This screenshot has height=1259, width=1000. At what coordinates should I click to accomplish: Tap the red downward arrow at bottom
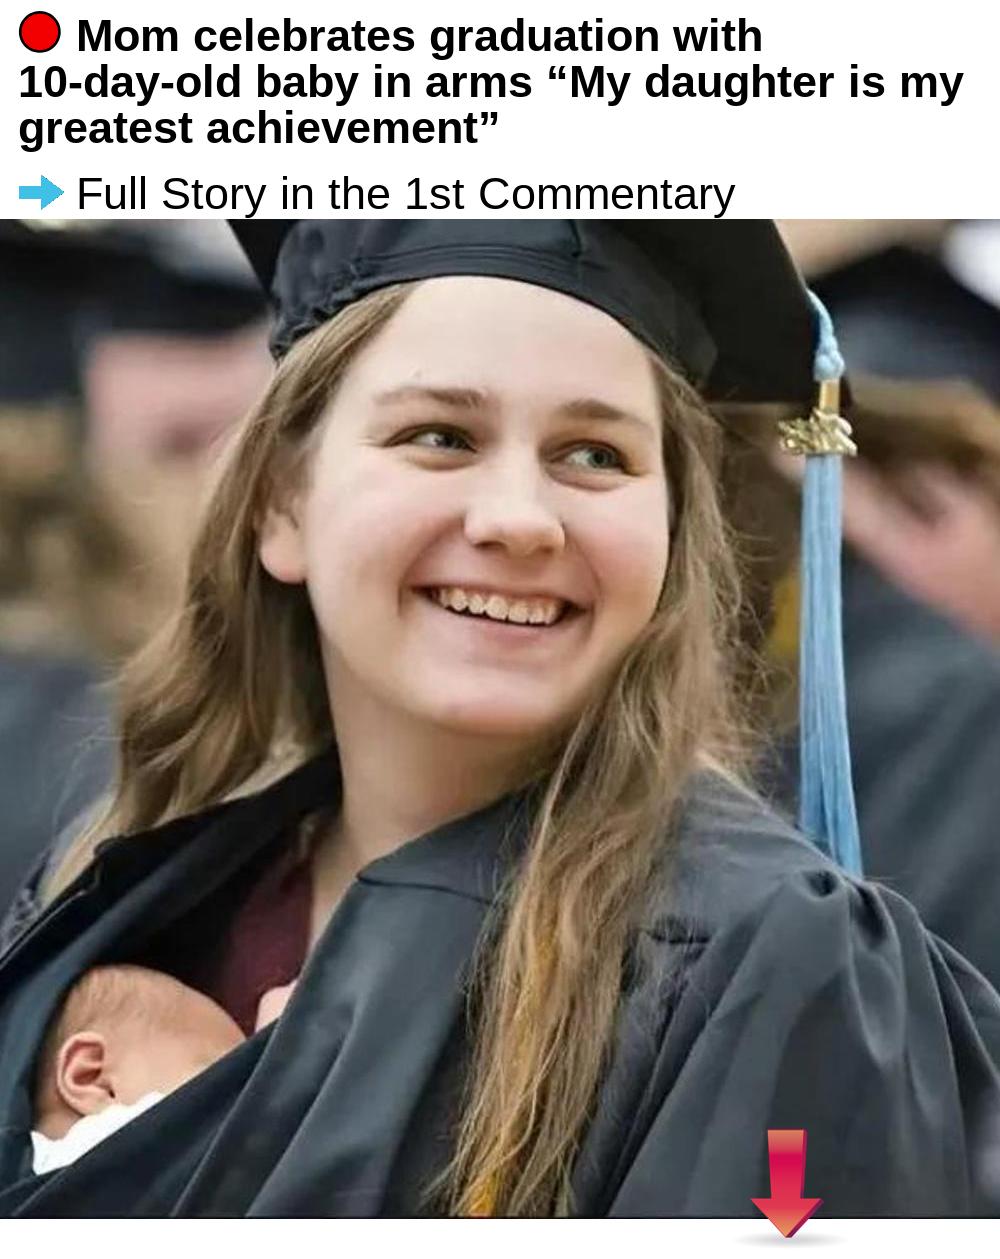click(786, 1183)
